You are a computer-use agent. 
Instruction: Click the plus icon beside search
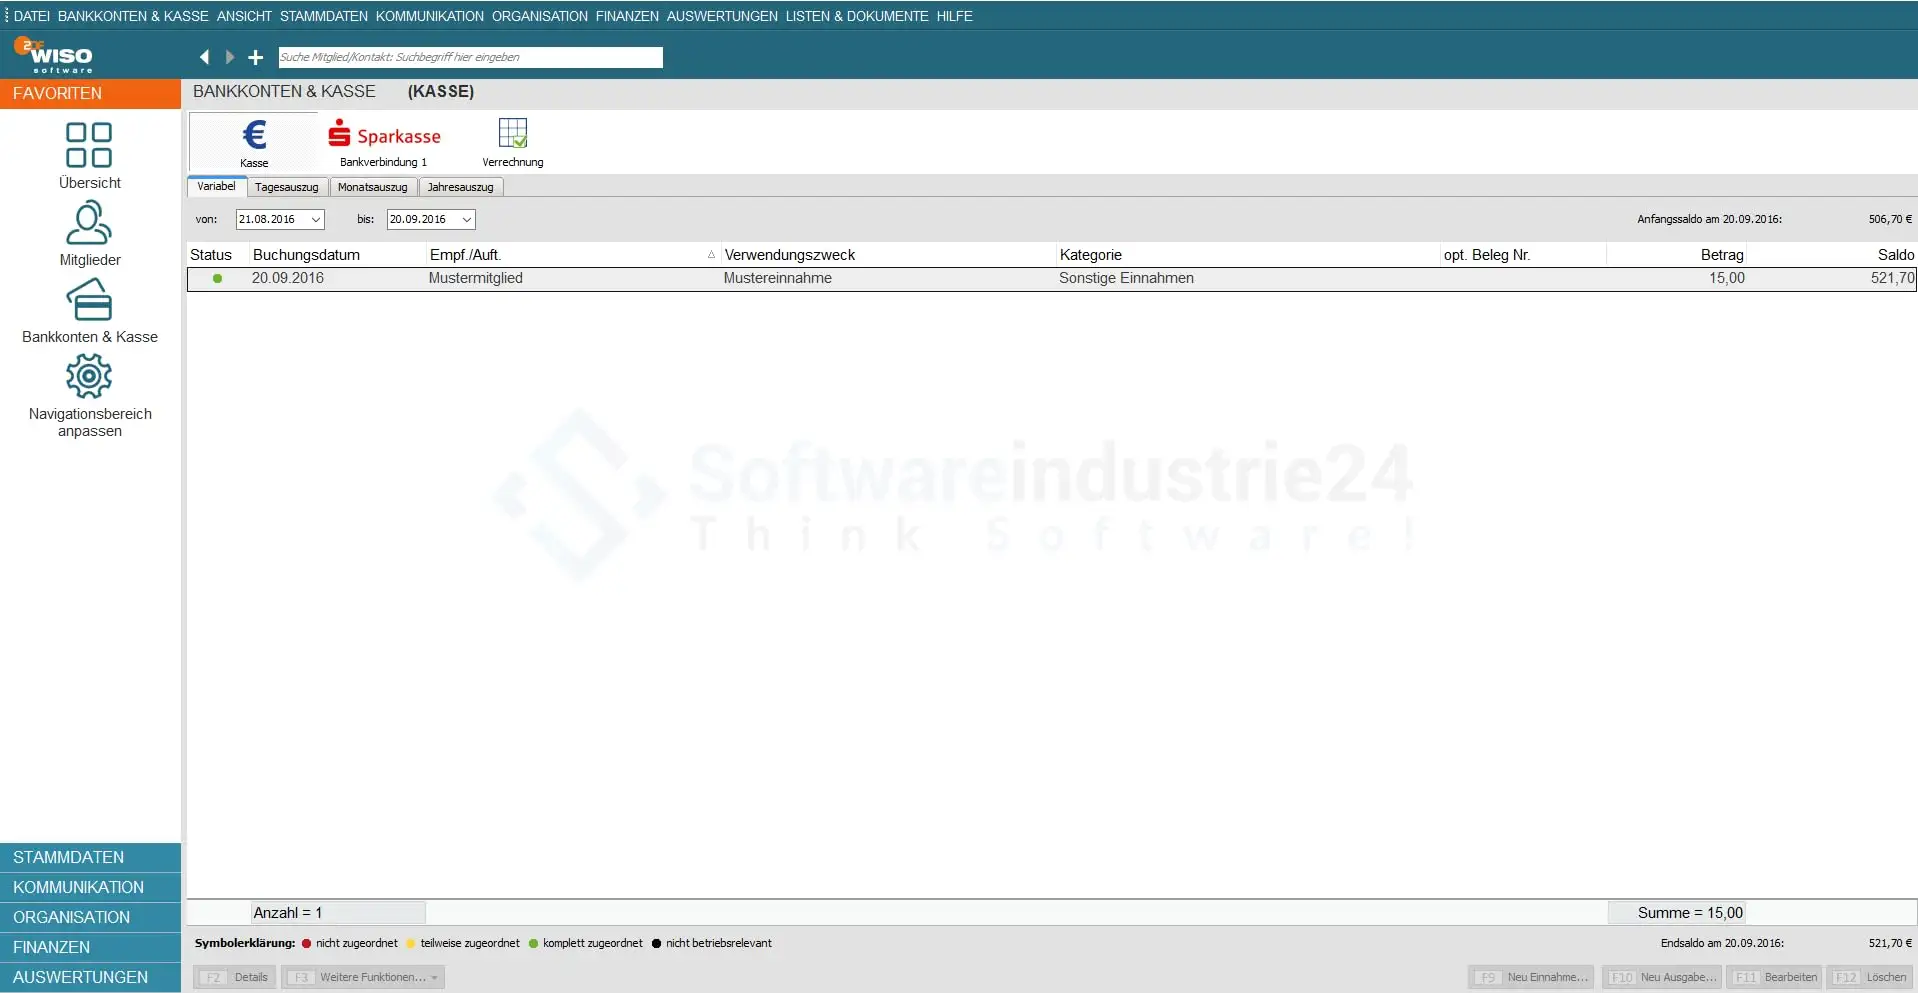[256, 57]
